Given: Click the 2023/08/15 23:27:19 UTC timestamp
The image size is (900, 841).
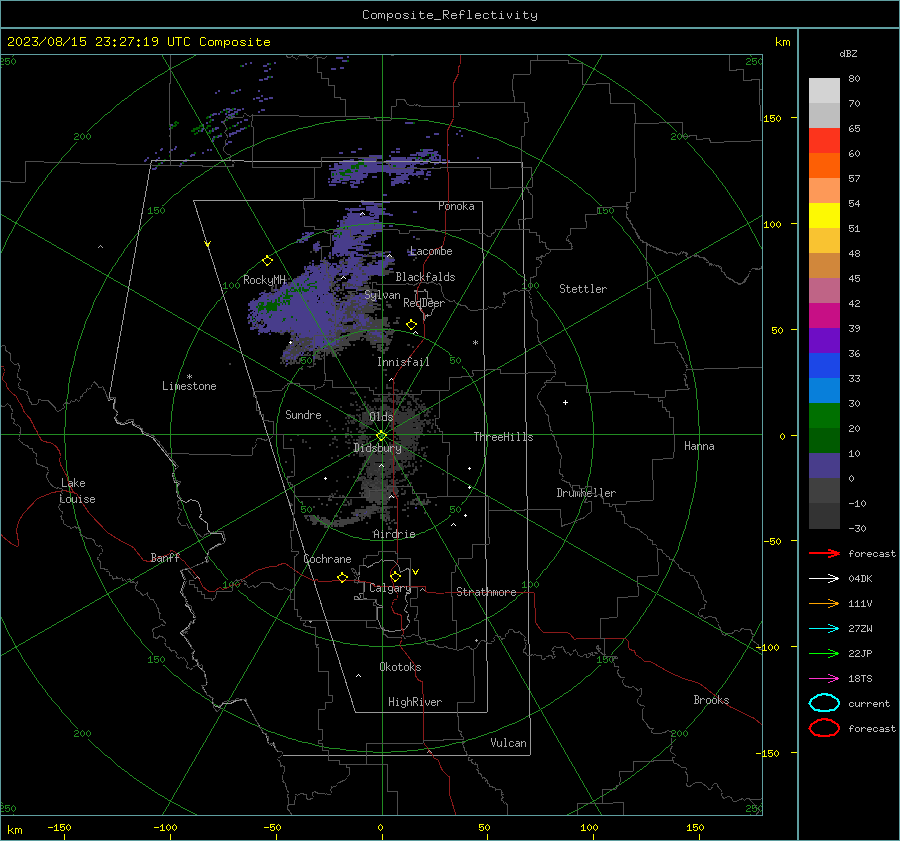Looking at the screenshot, I should tap(138, 42).
